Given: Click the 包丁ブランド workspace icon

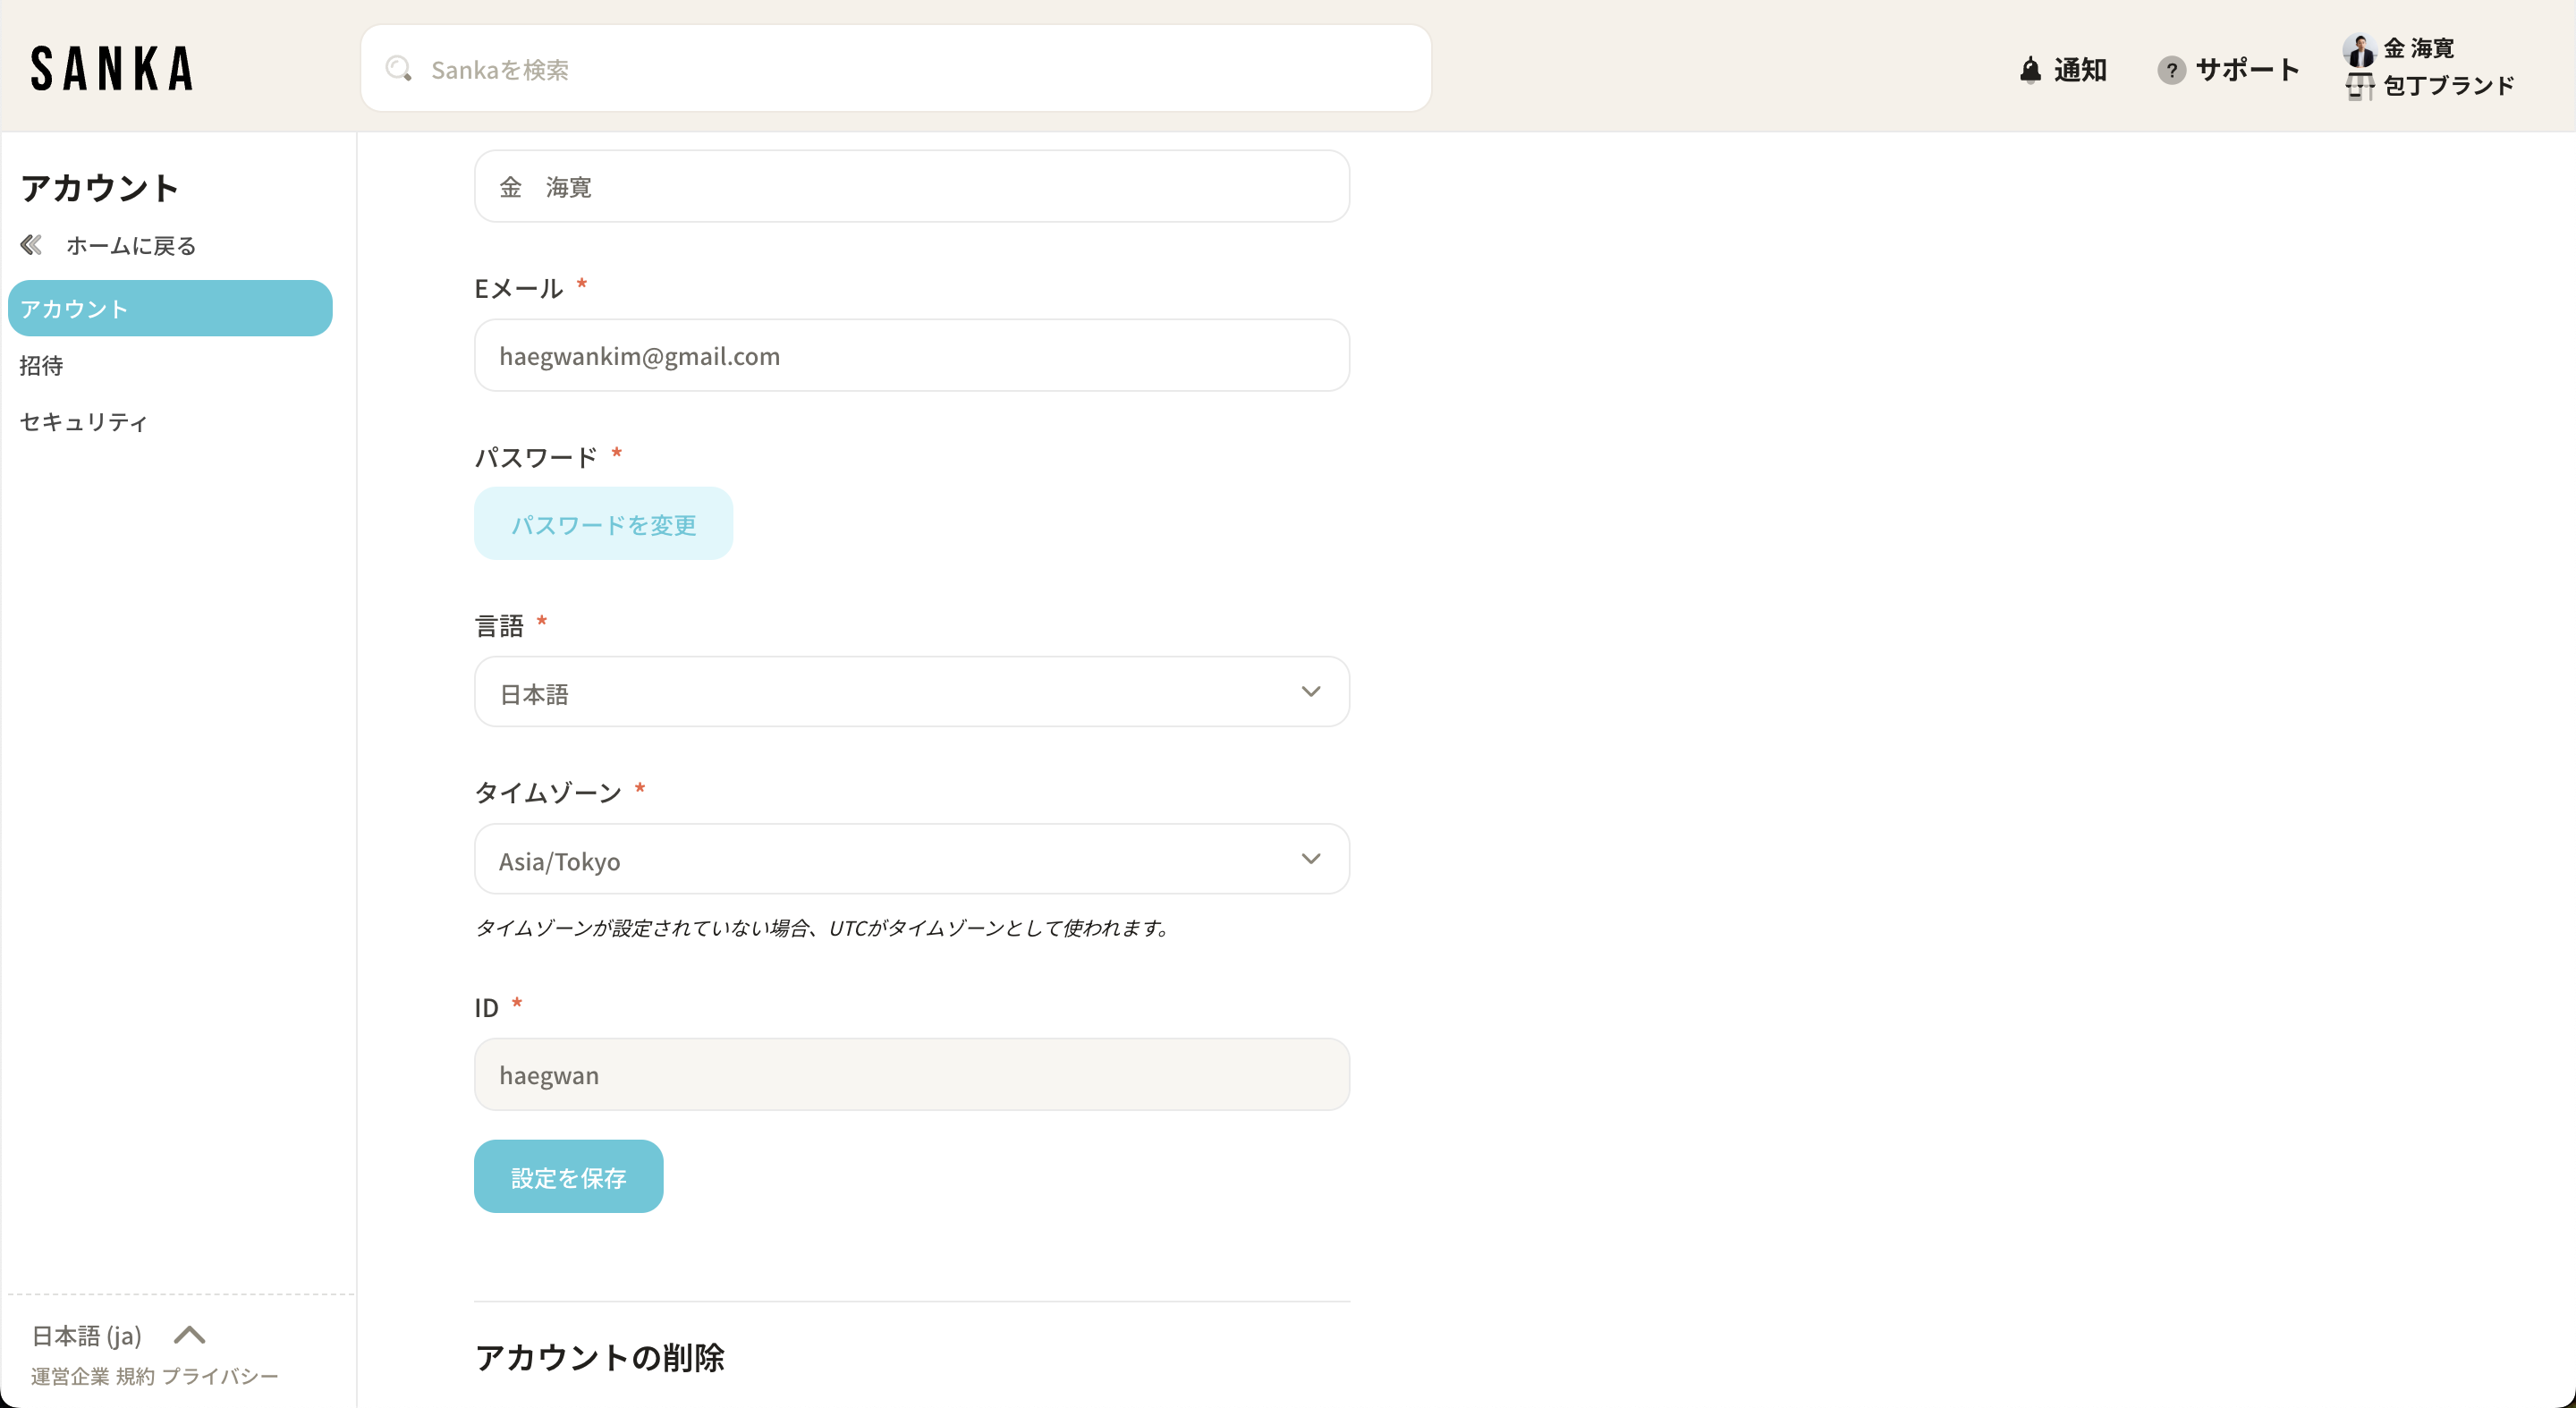Looking at the screenshot, I should pos(2360,86).
